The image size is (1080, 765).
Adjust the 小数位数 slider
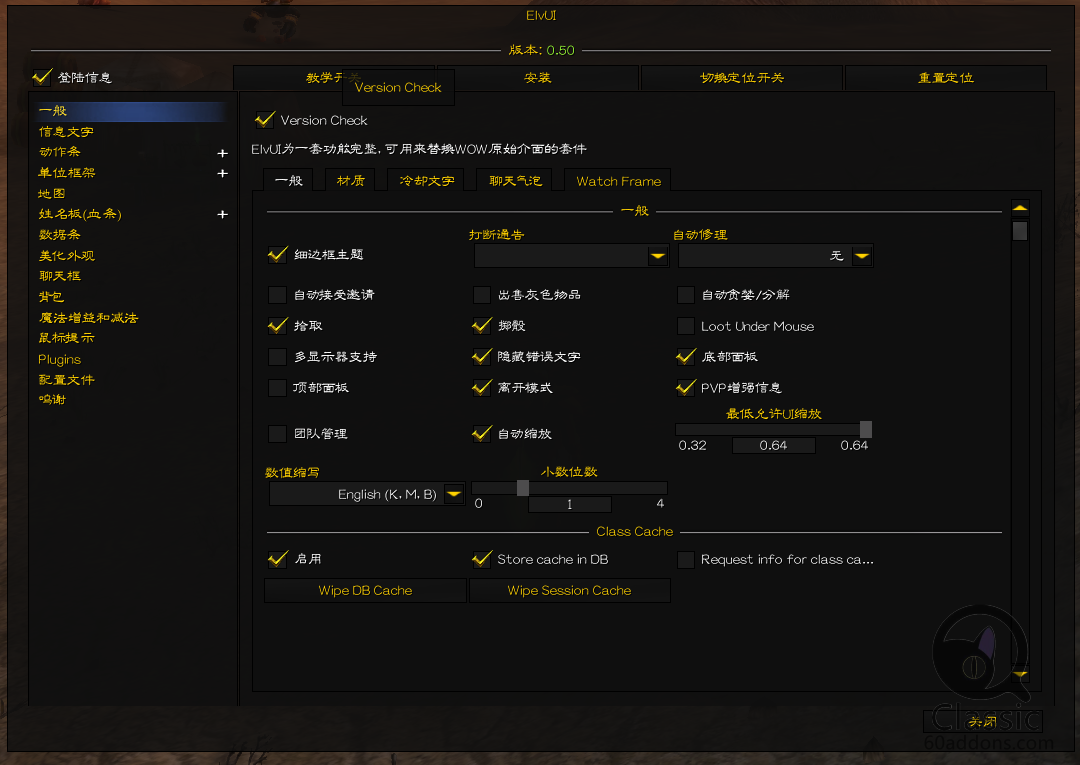point(570,488)
